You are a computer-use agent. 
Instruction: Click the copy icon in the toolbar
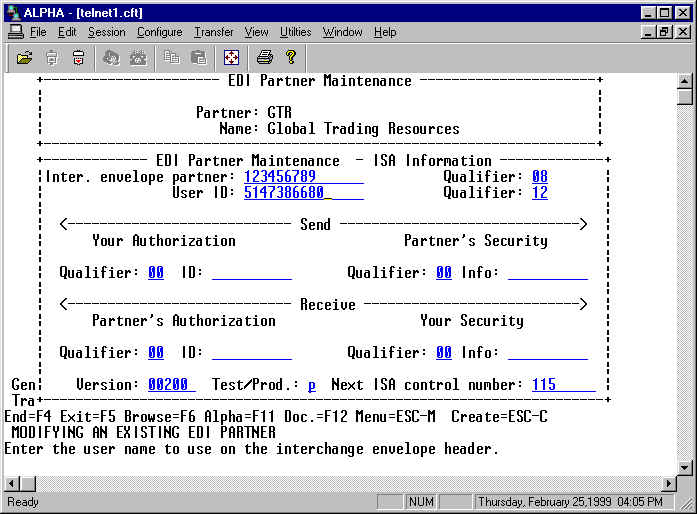point(172,57)
